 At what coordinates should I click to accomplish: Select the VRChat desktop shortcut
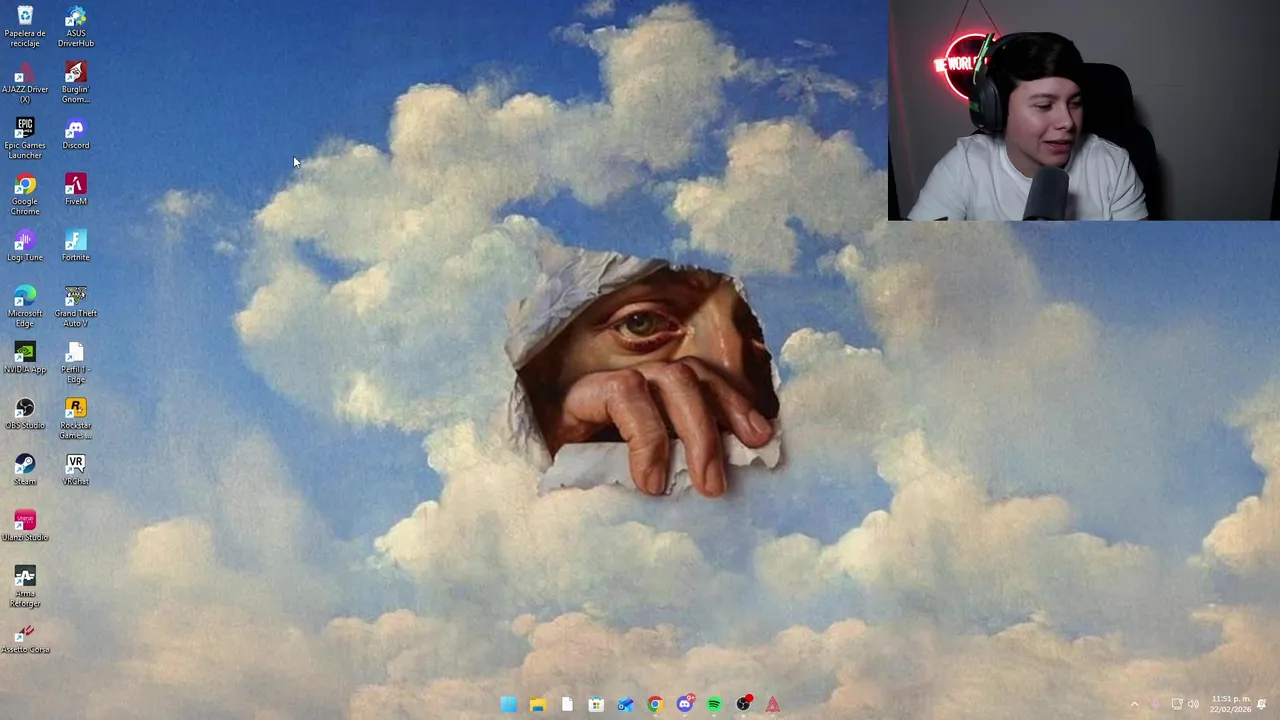point(75,471)
